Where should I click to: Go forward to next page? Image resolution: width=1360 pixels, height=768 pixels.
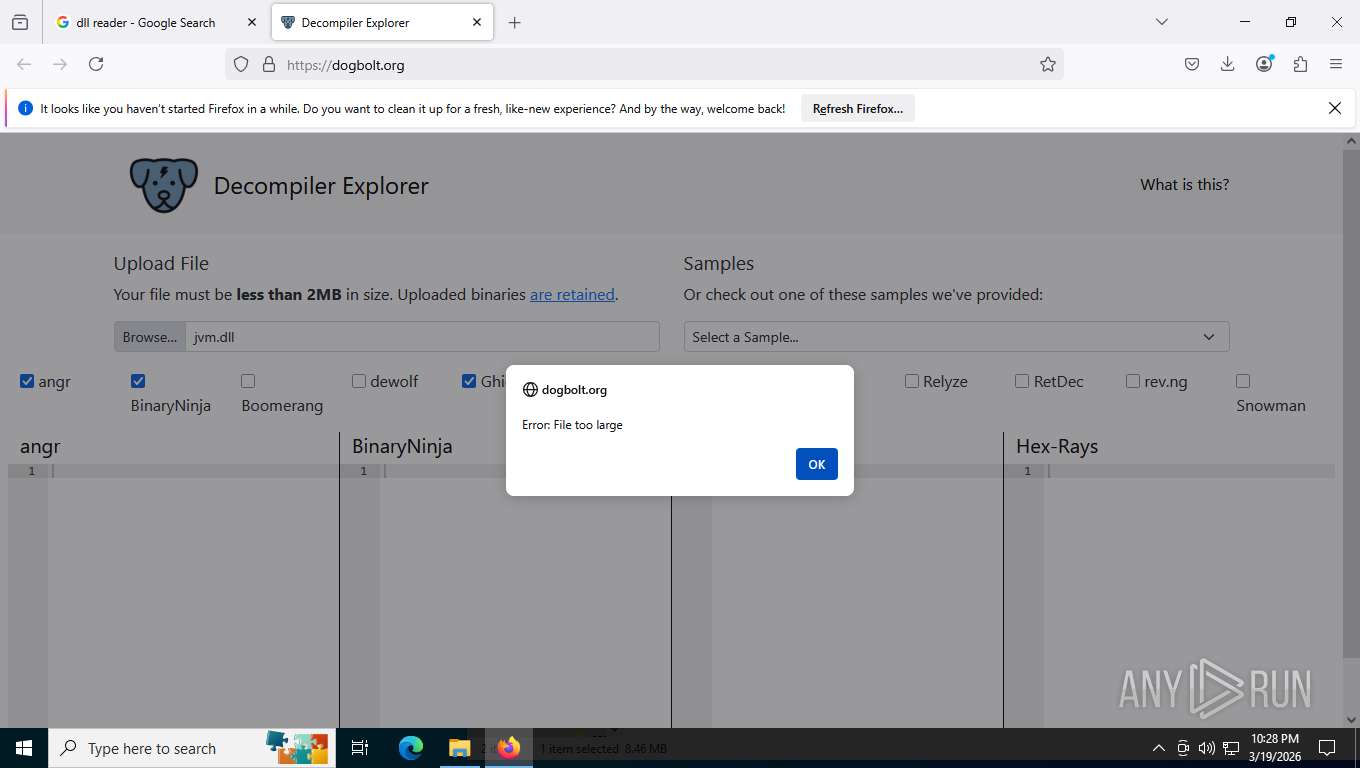(x=60, y=64)
